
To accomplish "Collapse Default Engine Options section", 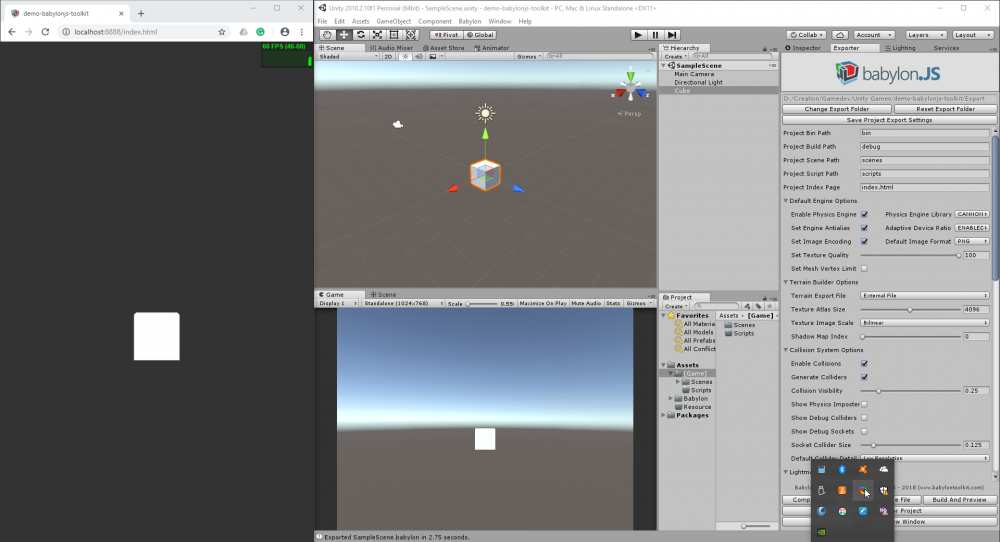I will coord(786,201).
